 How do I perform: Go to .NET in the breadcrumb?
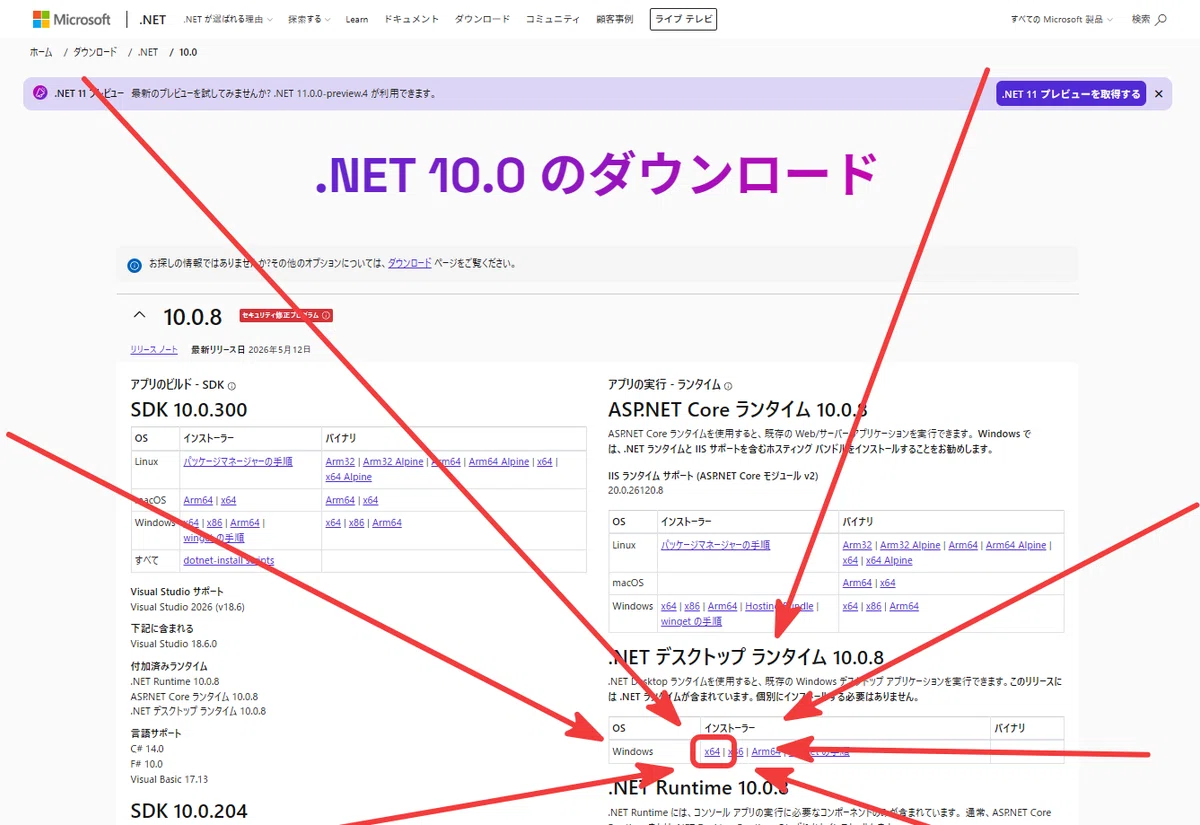click(x=148, y=52)
